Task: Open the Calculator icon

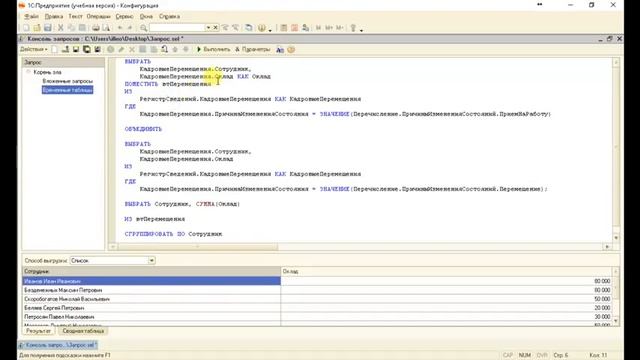Action: 284,28
